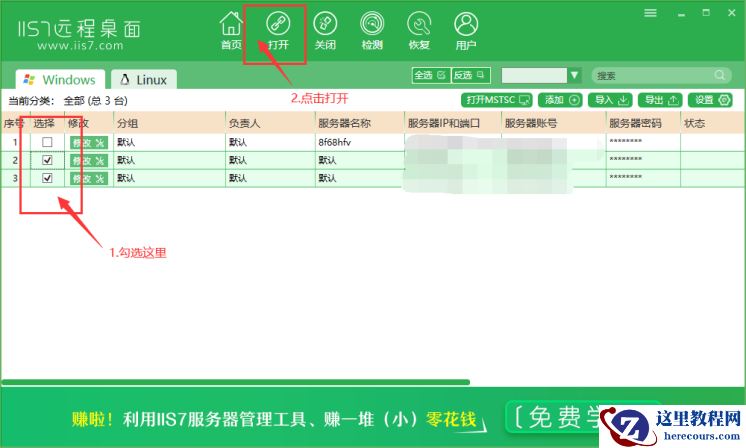The image size is (746, 448).
Task: Switch to the Linux tab
Action: [x=144, y=79]
